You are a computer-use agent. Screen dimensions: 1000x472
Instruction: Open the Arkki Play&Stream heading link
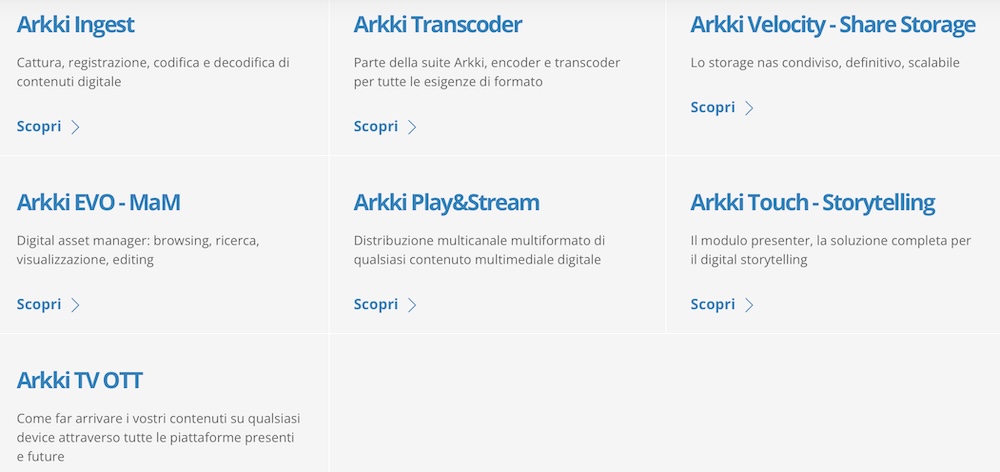pos(446,203)
